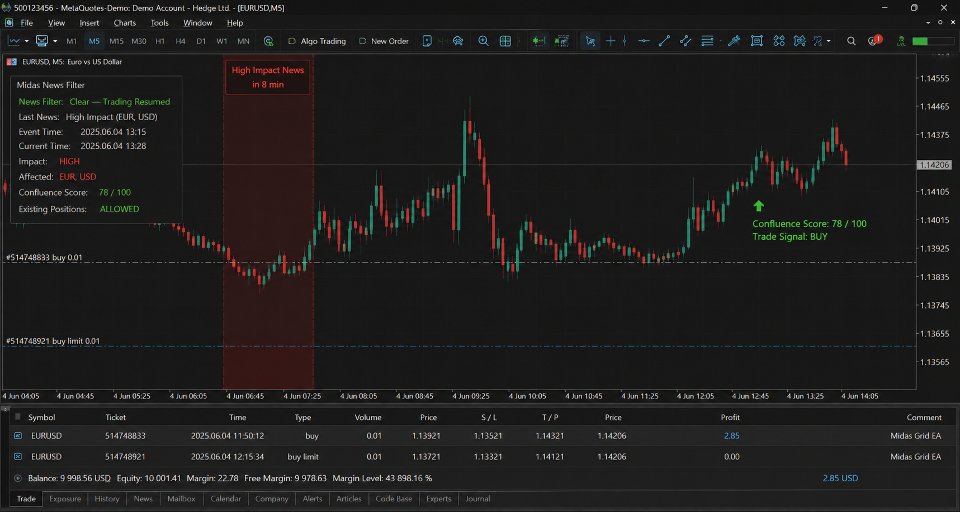Expand the objects dropdown arrow
960x512 pixels.
point(829,41)
